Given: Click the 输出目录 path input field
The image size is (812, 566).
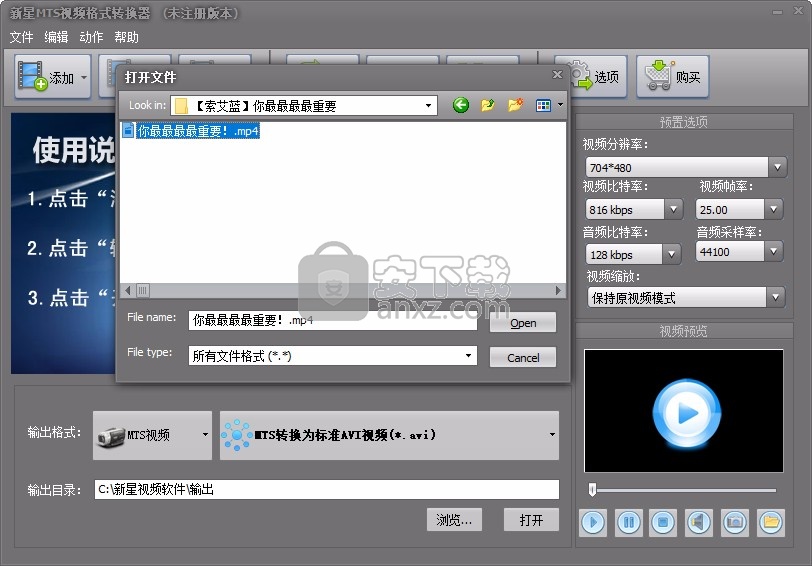Looking at the screenshot, I should (327, 489).
